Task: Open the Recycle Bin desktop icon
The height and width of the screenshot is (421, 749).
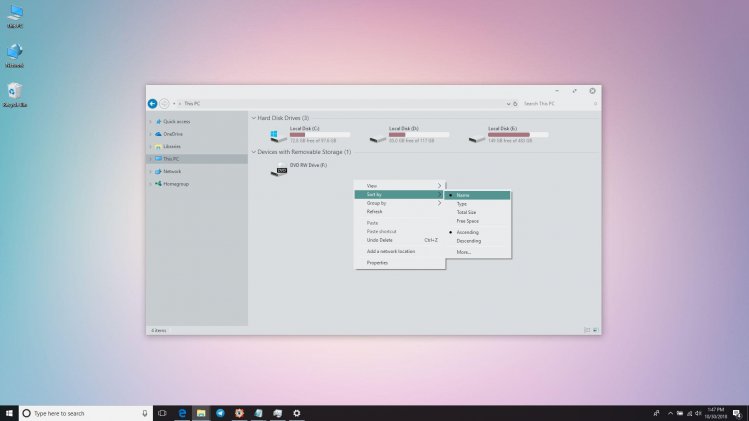Action: [x=15, y=95]
